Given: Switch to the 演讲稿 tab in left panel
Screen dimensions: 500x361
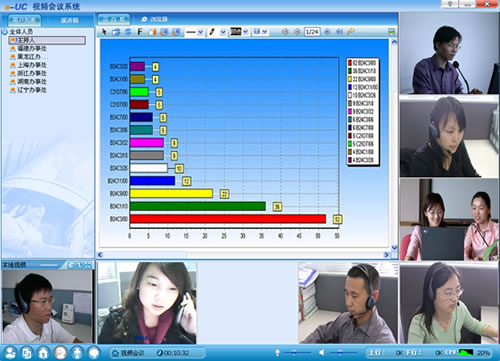Looking at the screenshot, I should 69,20.
